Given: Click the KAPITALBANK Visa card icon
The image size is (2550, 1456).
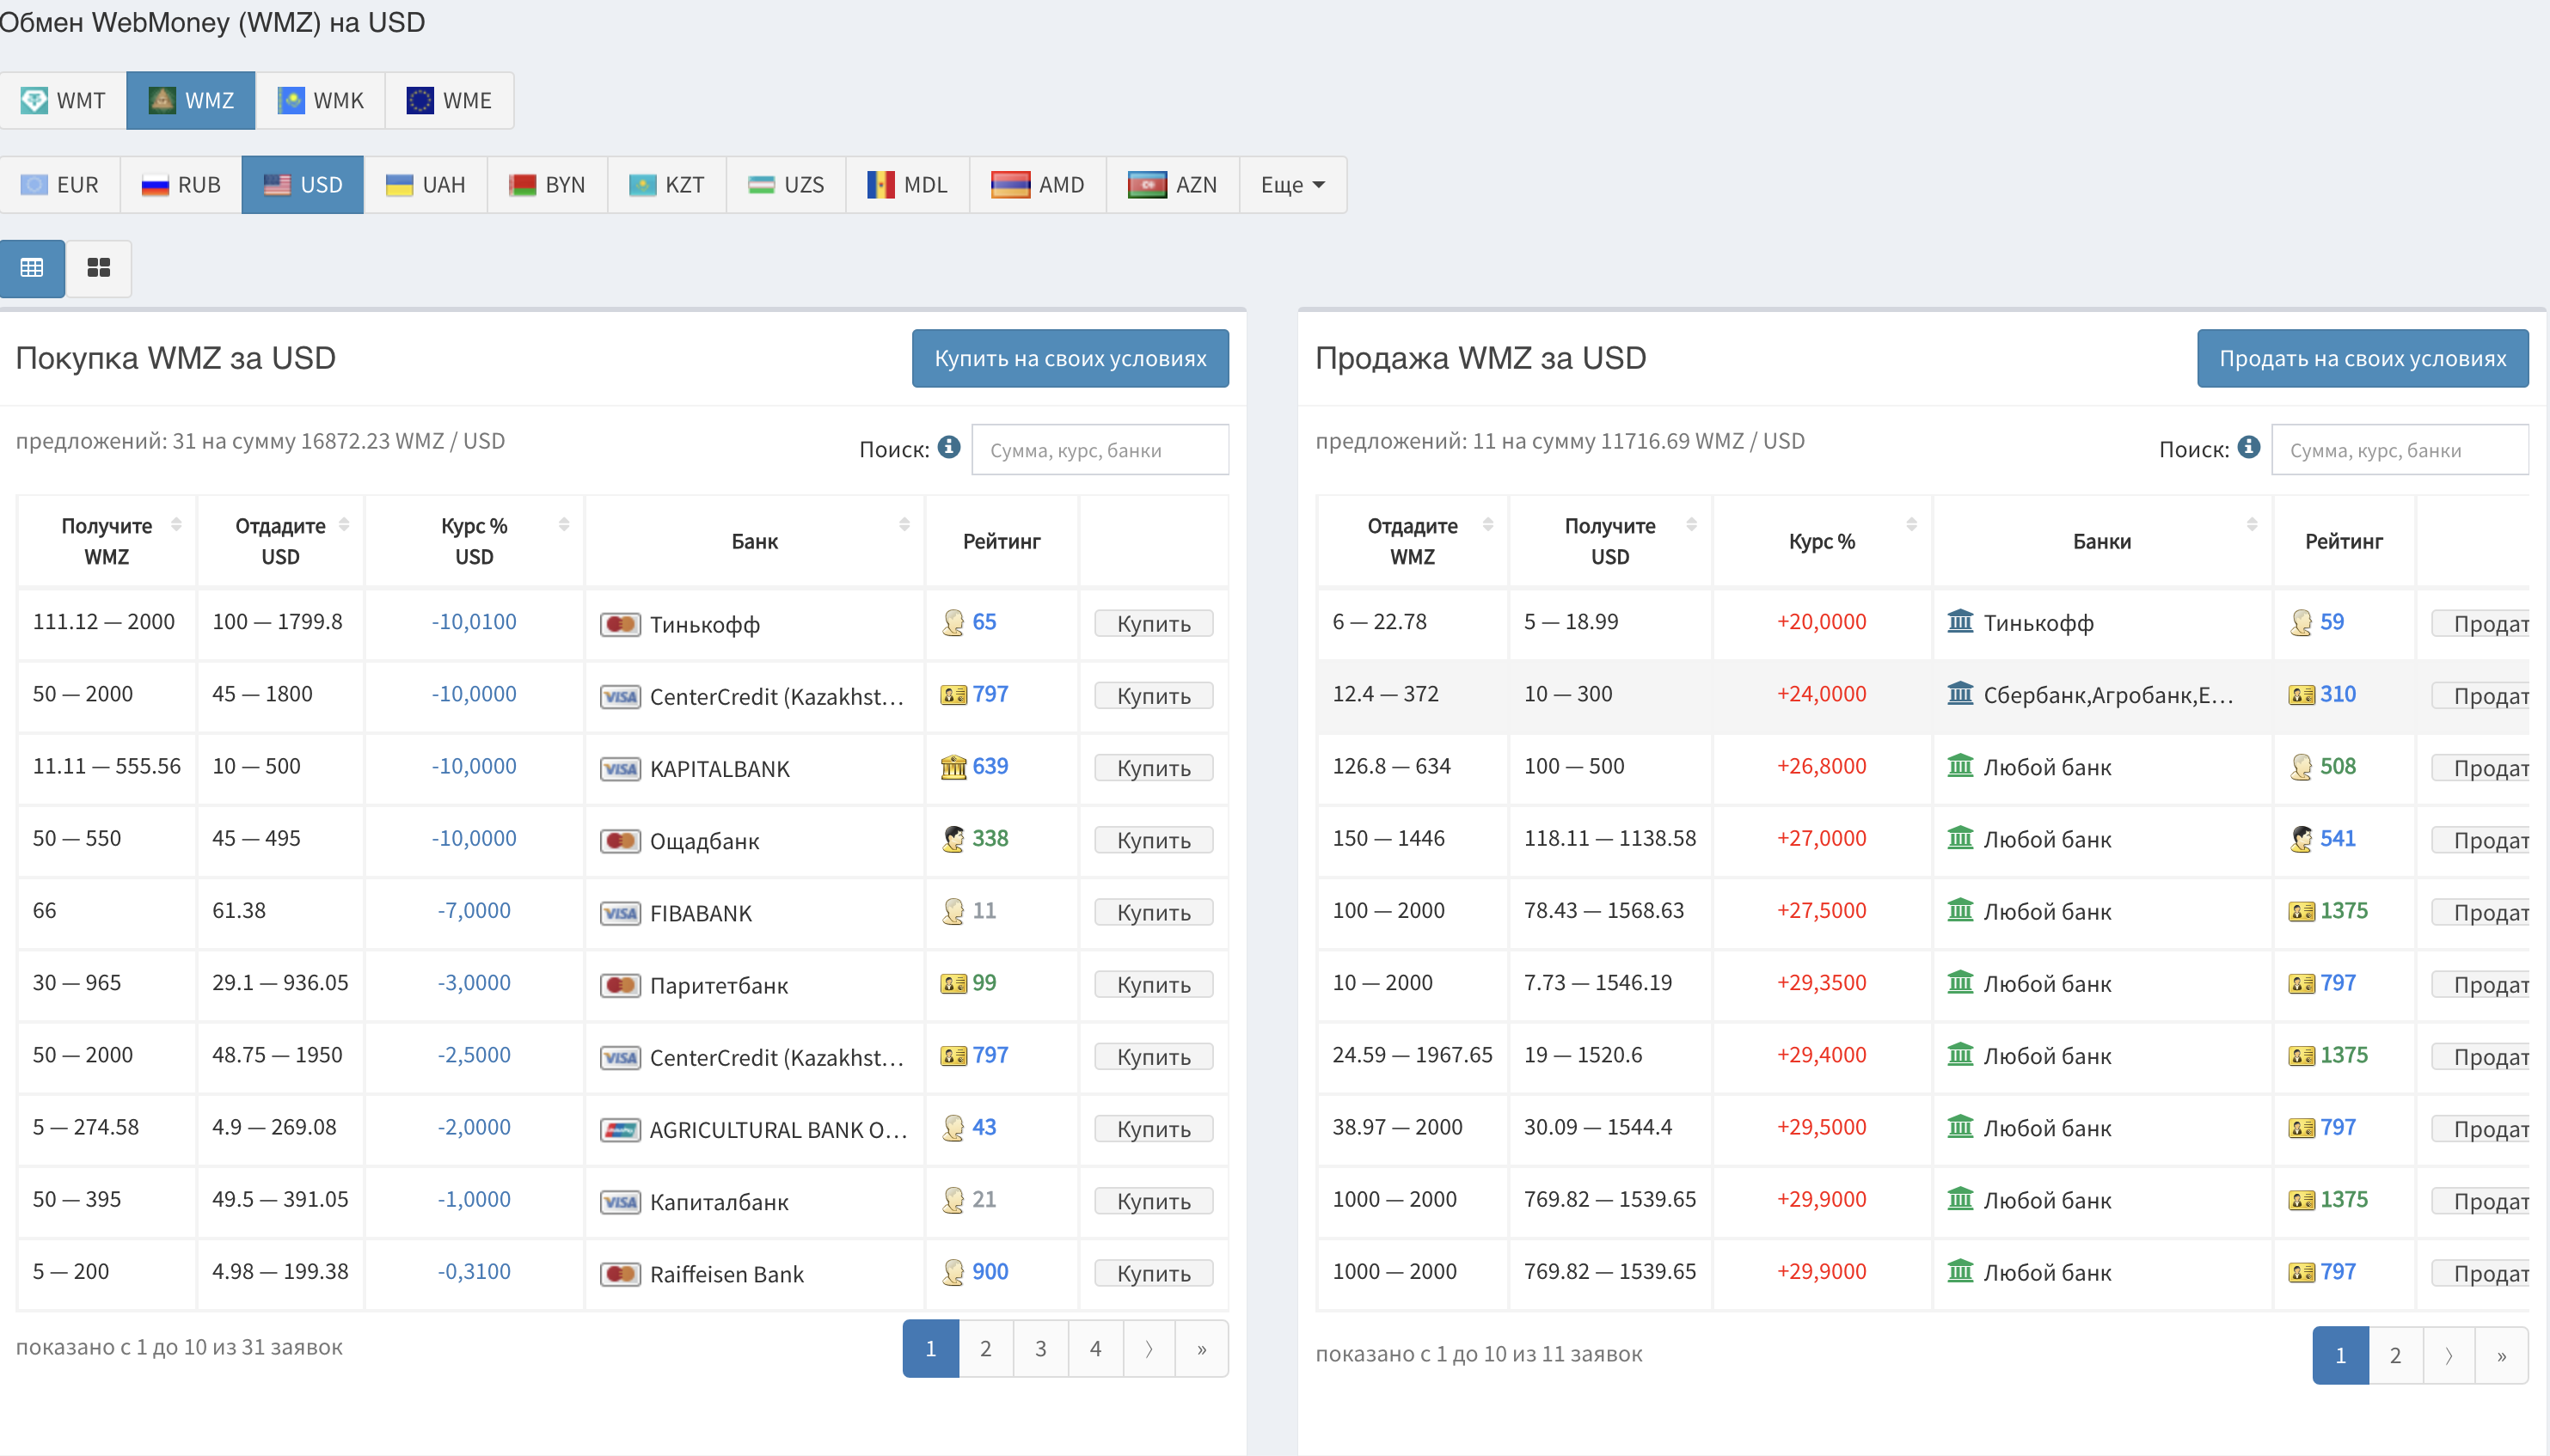Looking at the screenshot, I should [620, 768].
